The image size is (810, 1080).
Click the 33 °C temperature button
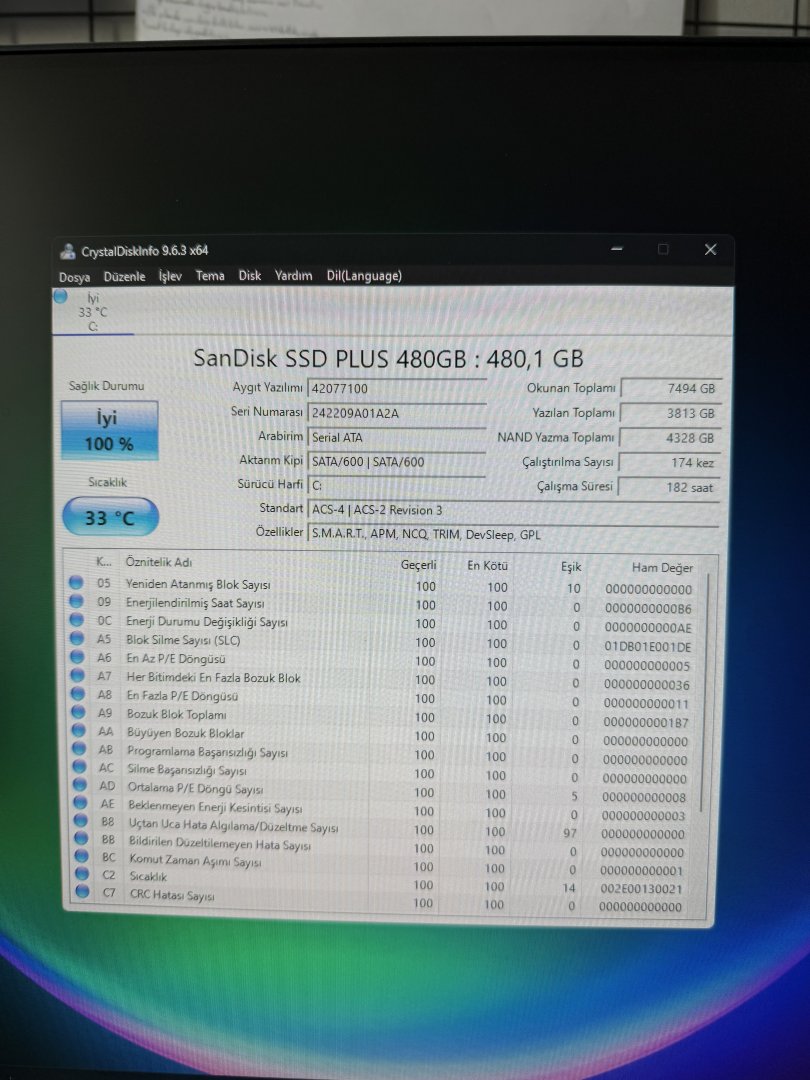point(110,517)
